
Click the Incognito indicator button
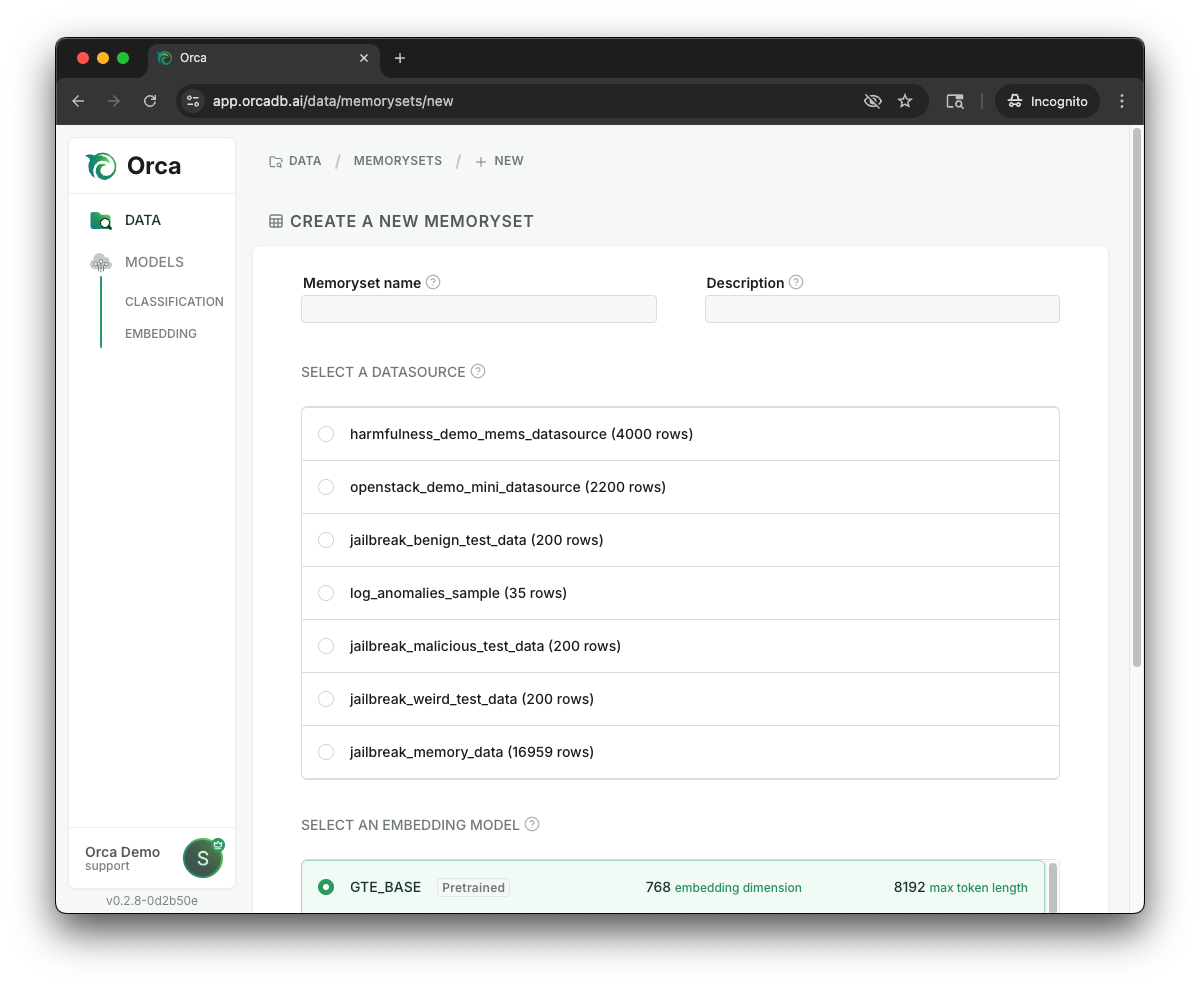tap(1047, 101)
